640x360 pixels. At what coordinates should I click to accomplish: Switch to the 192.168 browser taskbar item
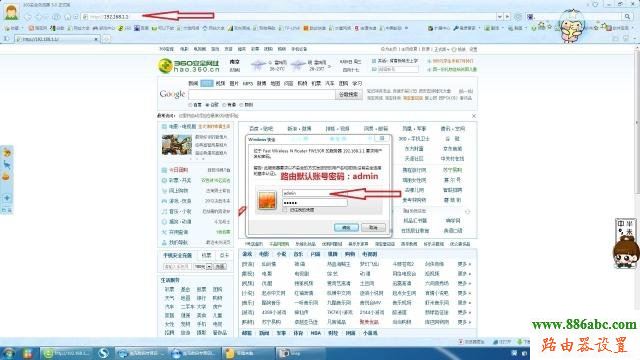[x=67, y=353]
